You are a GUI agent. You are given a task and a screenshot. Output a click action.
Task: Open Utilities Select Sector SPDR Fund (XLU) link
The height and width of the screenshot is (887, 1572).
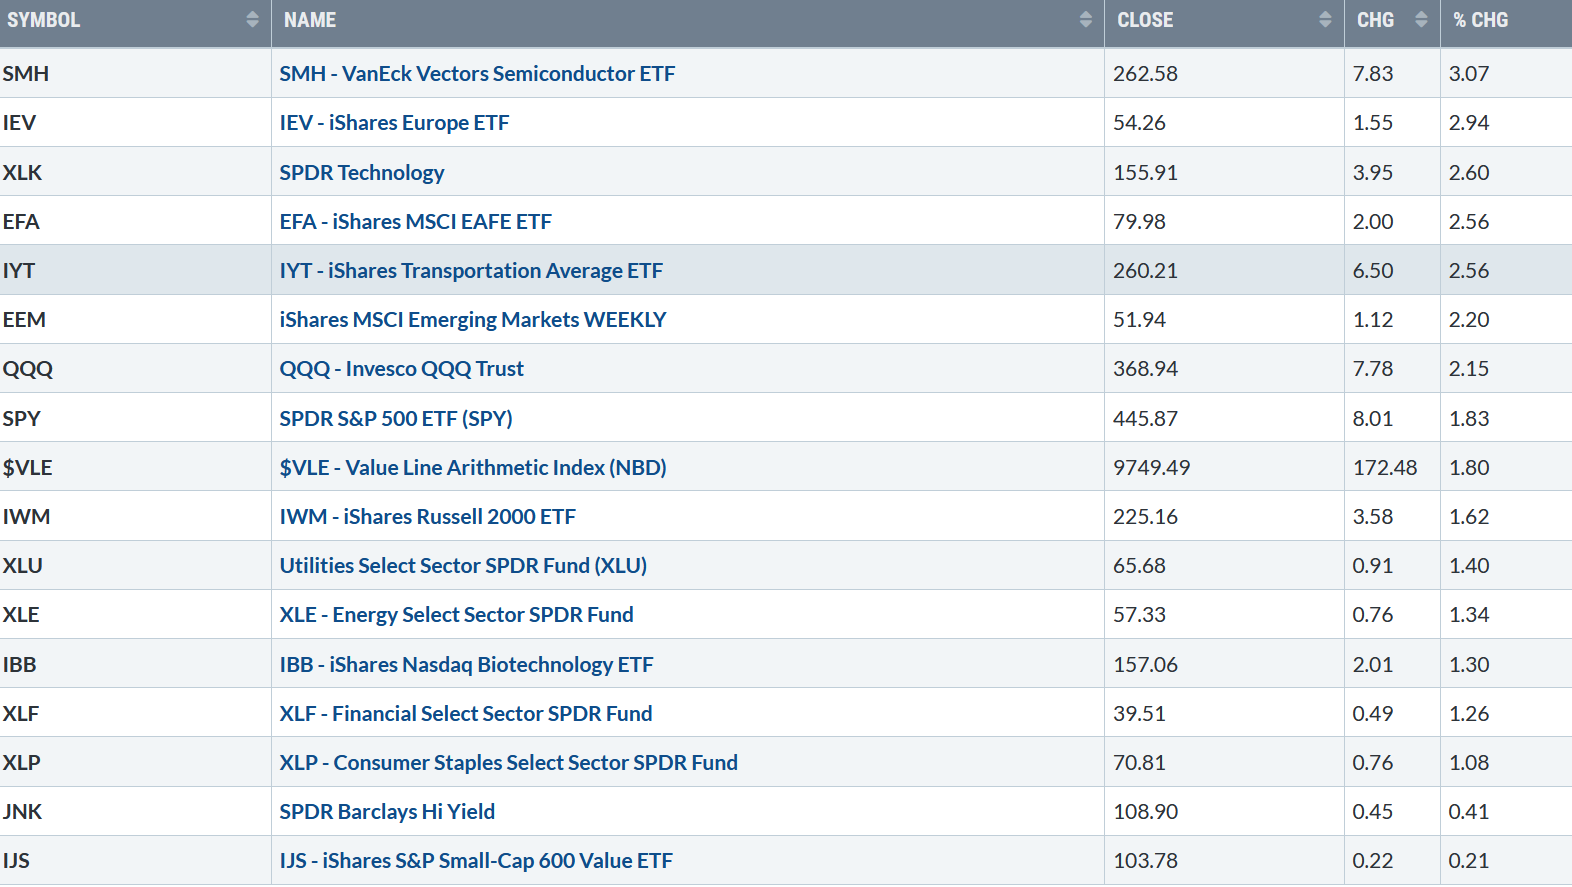coord(463,566)
